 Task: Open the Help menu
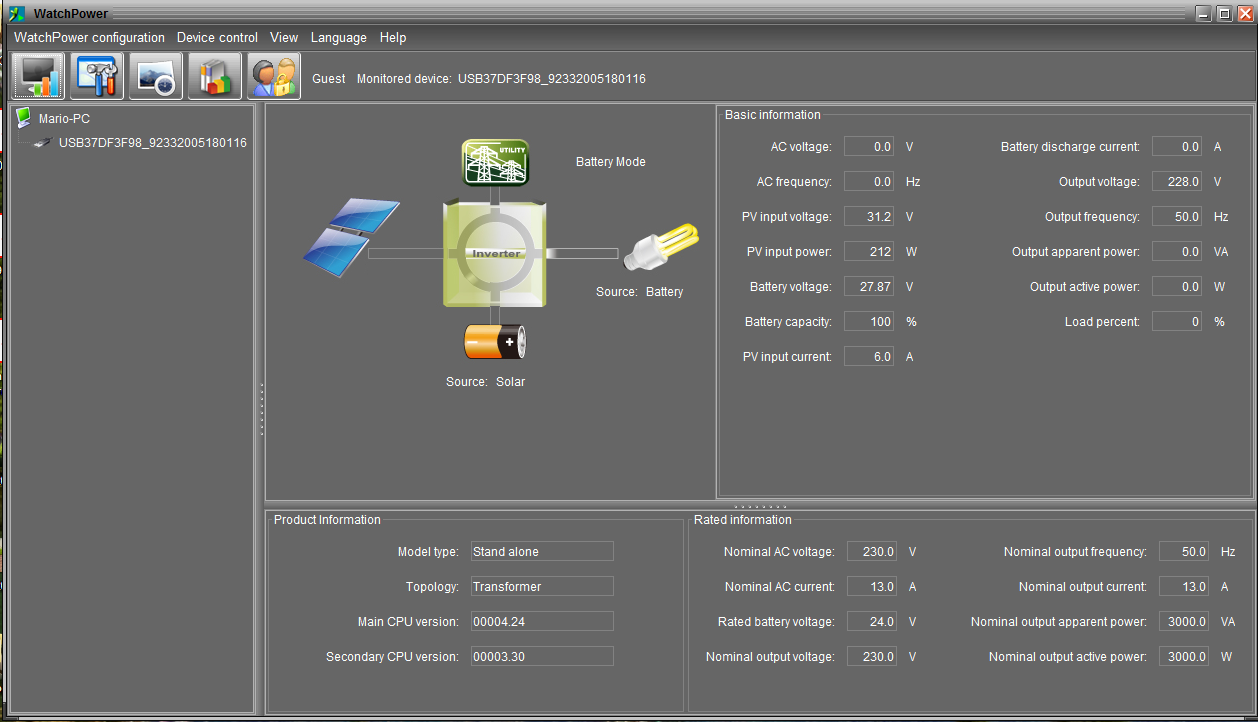tap(393, 37)
